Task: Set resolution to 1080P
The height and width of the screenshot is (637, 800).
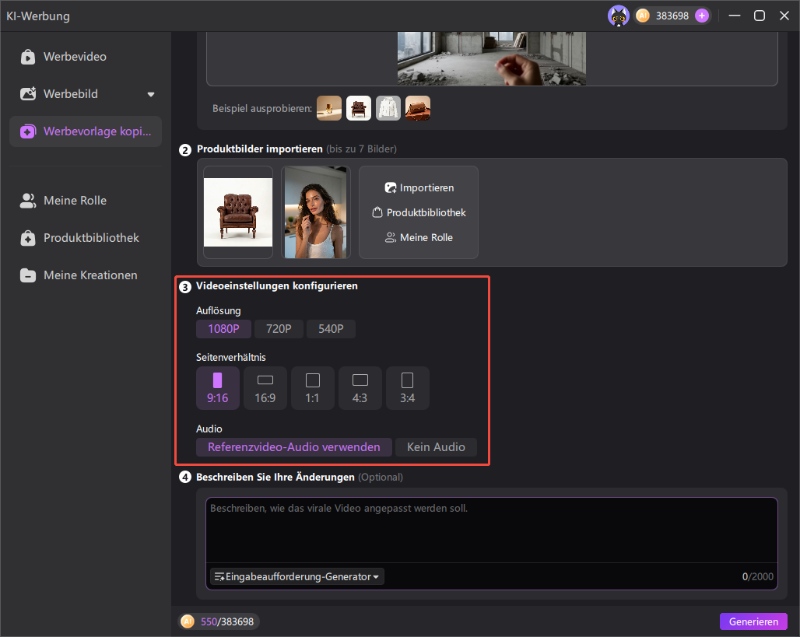Action: [223, 329]
